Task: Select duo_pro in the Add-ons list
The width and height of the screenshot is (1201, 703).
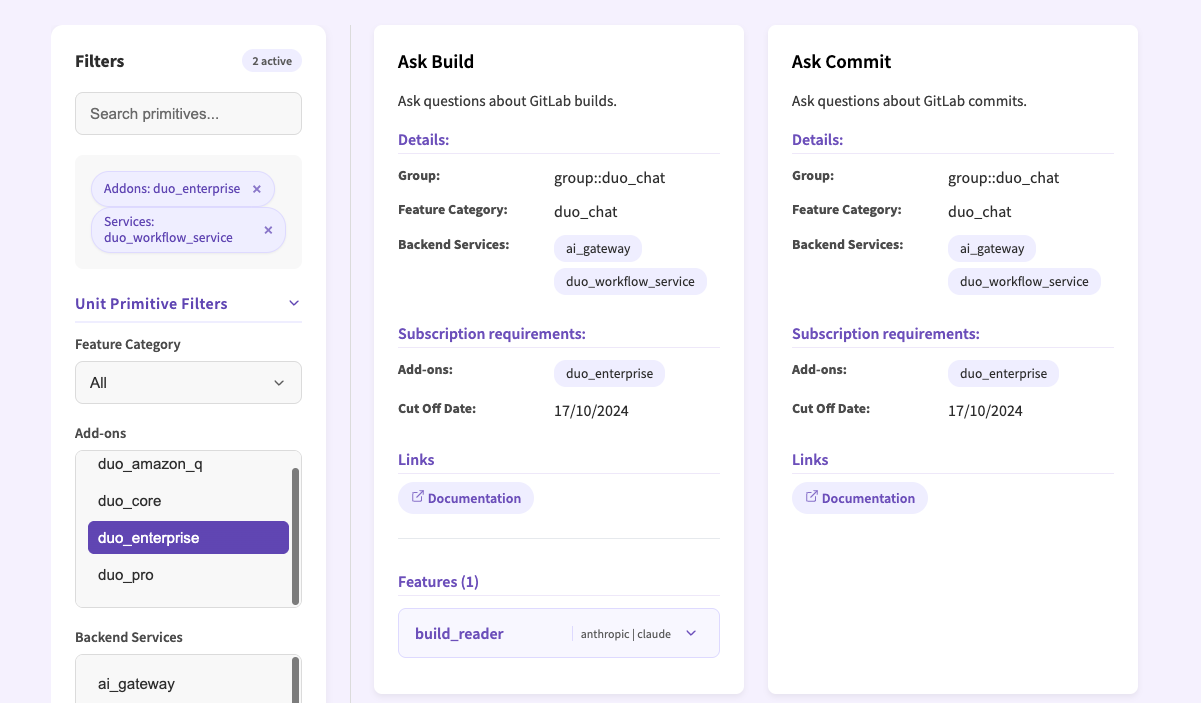Action: coord(188,574)
